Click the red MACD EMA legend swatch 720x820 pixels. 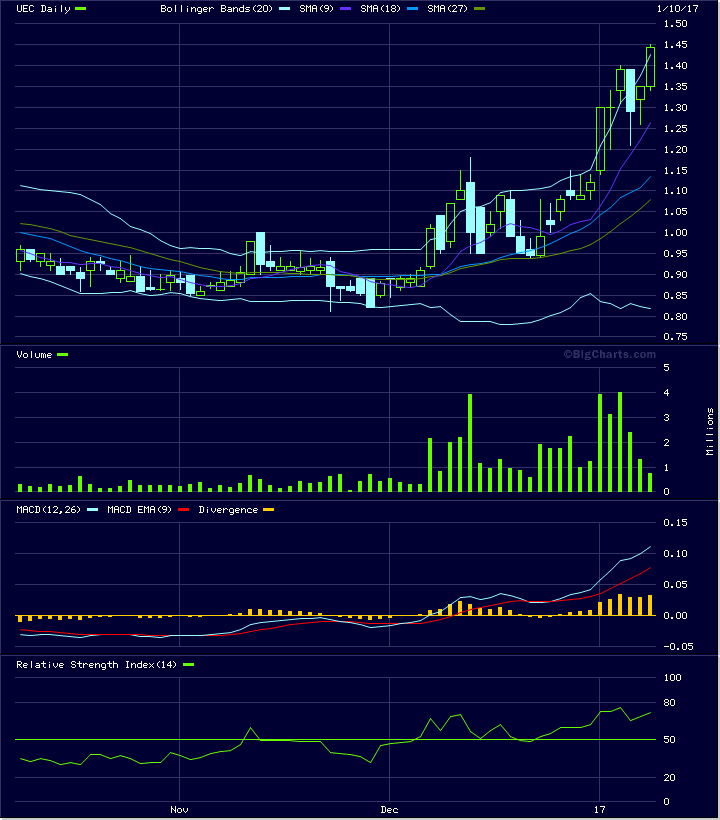pos(183,510)
